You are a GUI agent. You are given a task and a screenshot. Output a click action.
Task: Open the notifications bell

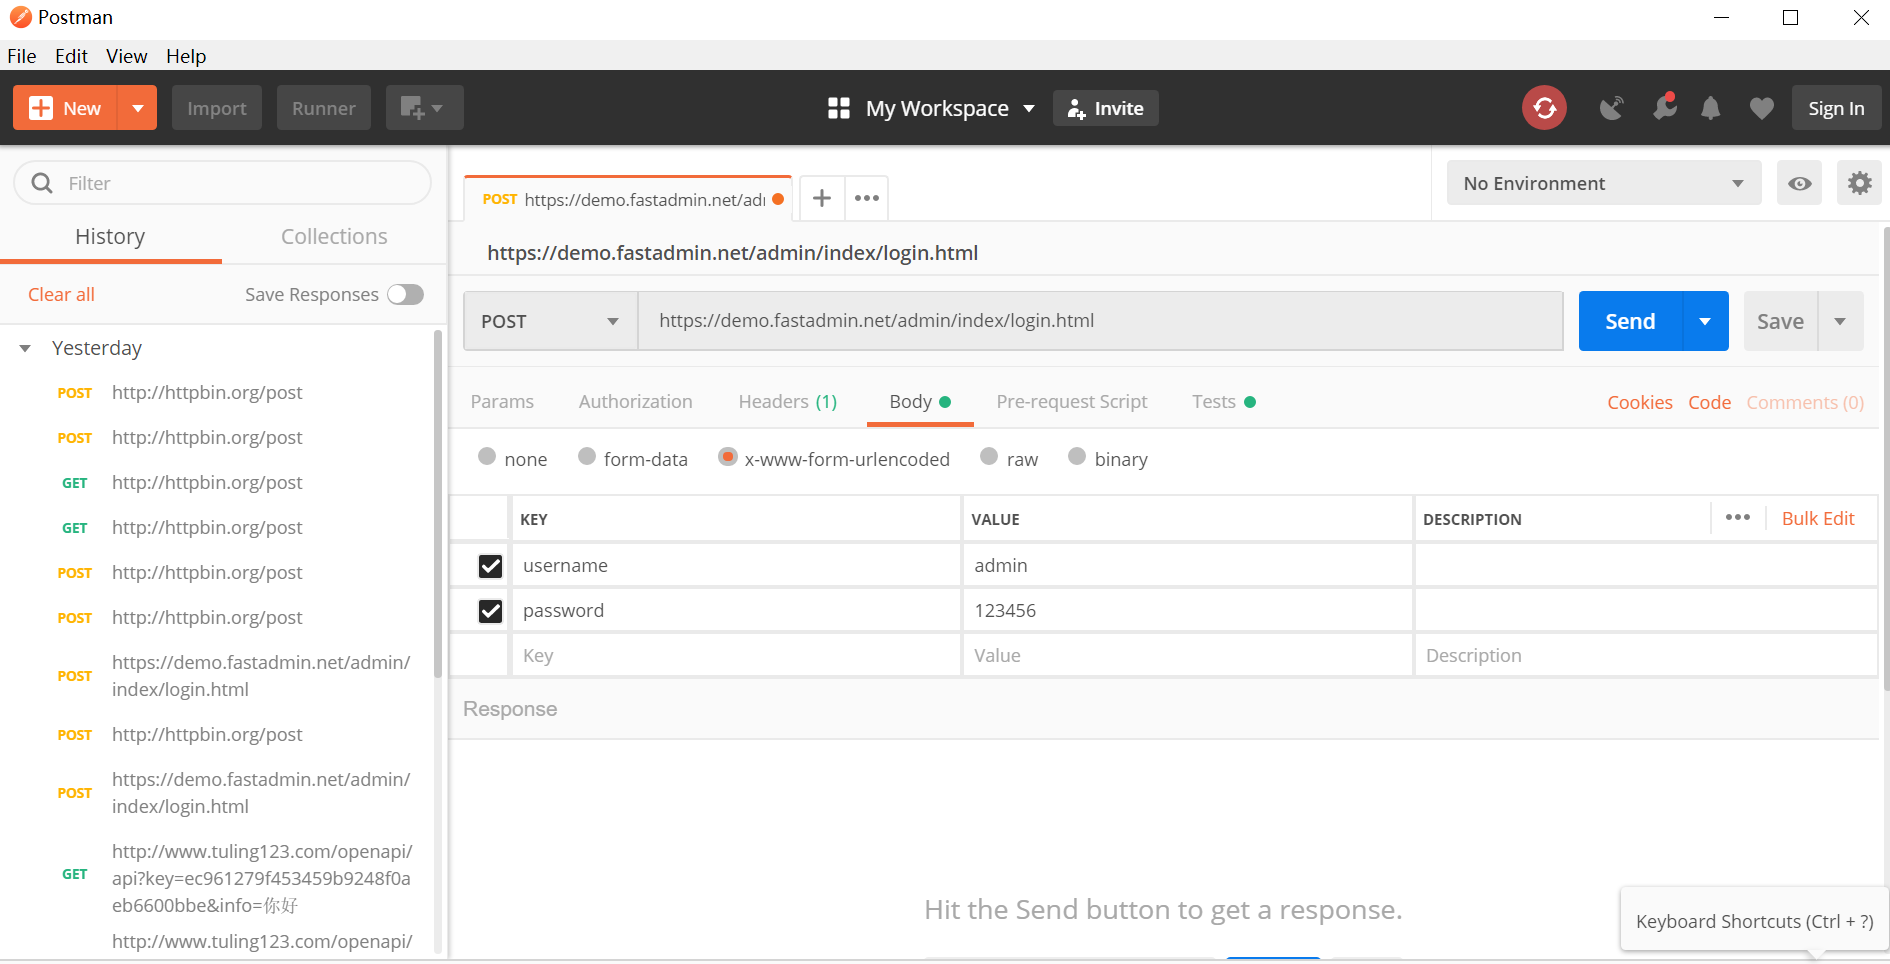click(x=1711, y=108)
